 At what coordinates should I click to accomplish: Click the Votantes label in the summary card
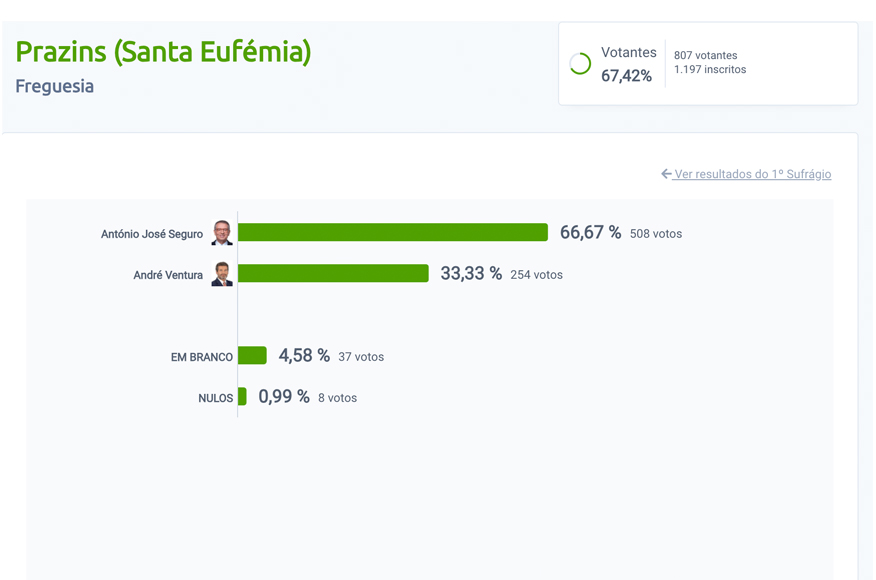628,52
